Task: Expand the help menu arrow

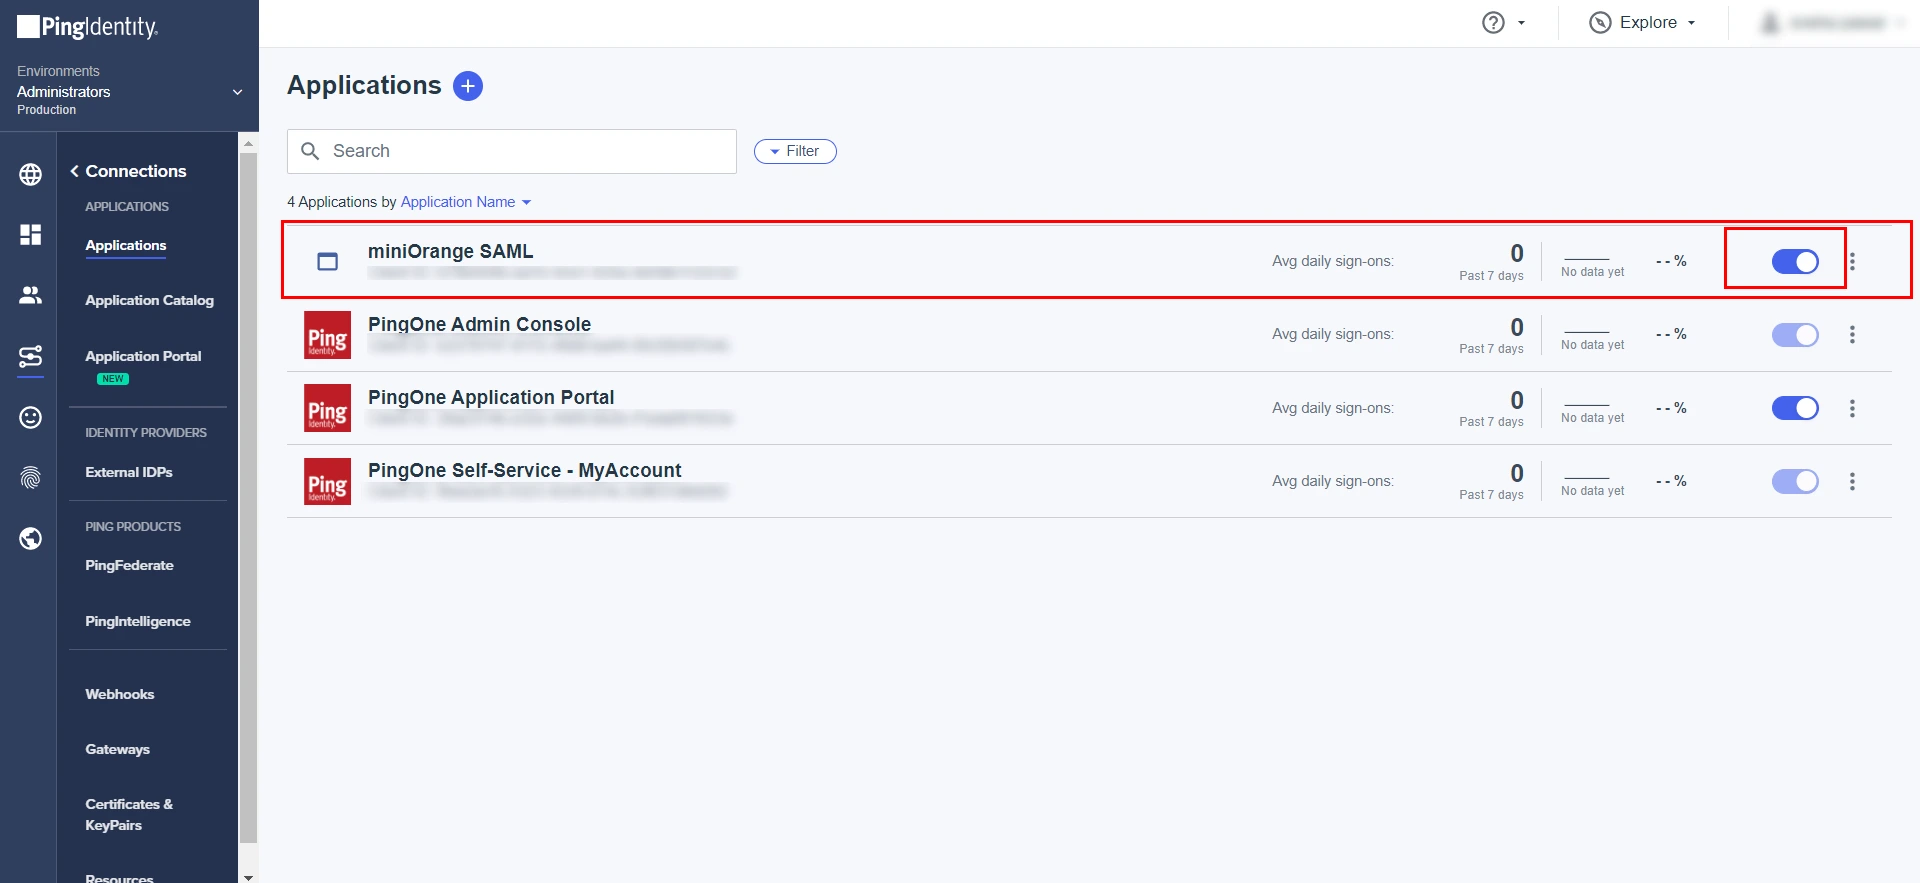Action: pos(1521,23)
